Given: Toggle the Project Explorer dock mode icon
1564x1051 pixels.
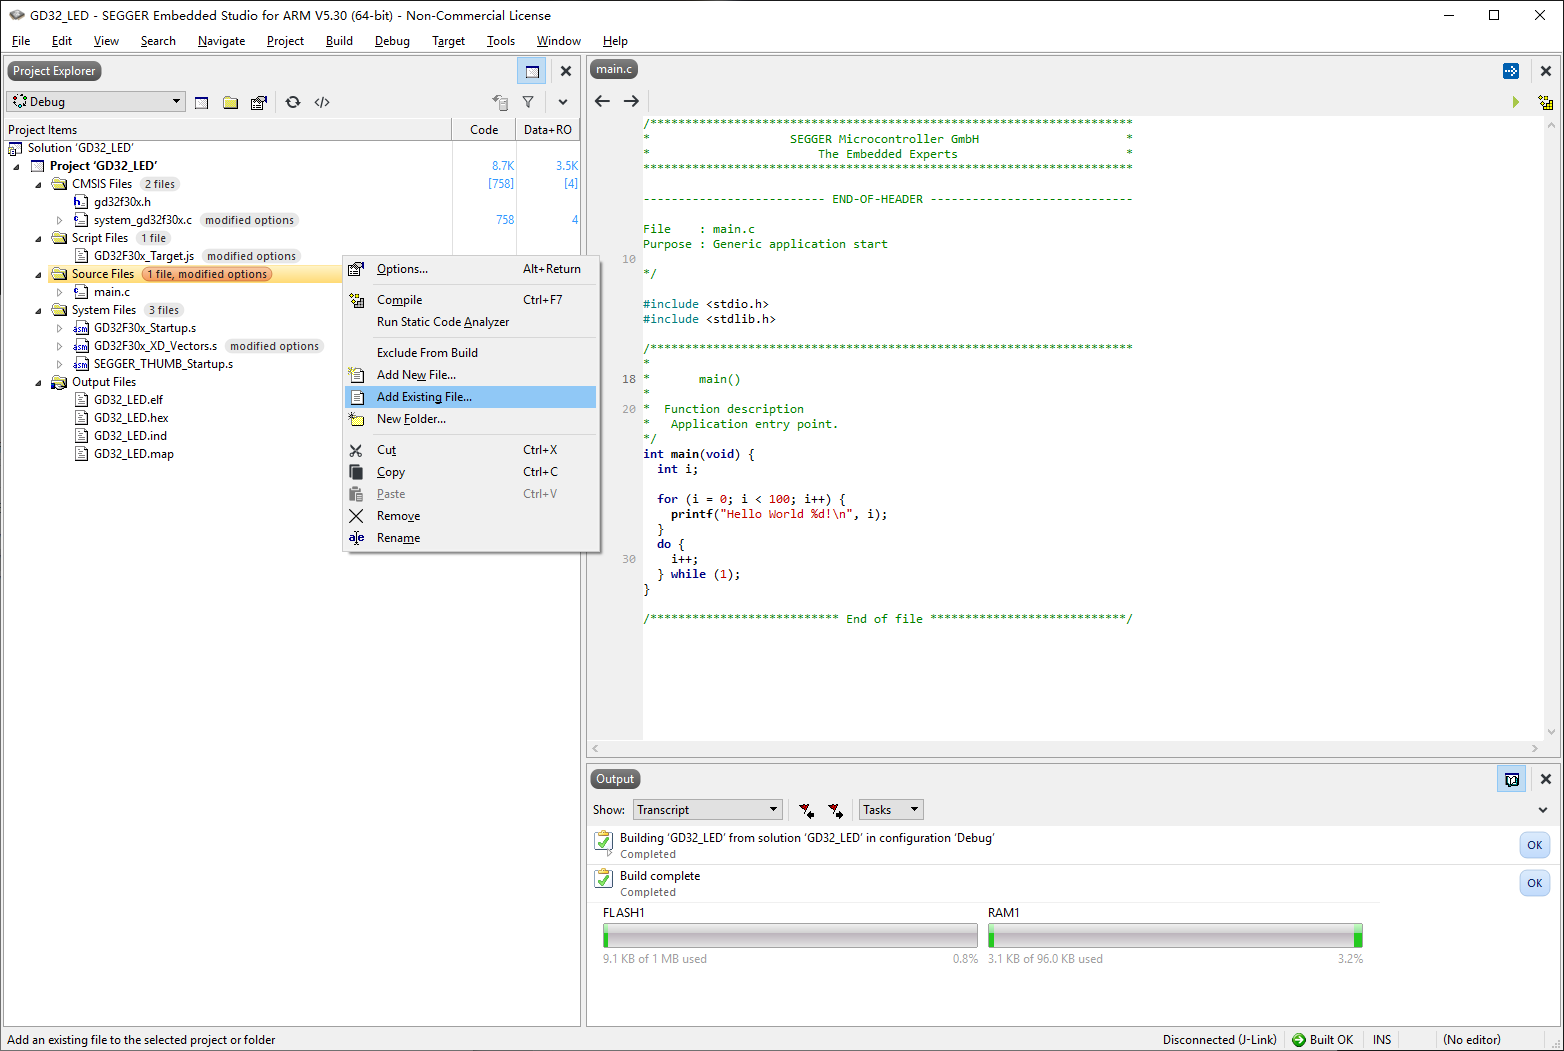Looking at the screenshot, I should tap(531, 71).
